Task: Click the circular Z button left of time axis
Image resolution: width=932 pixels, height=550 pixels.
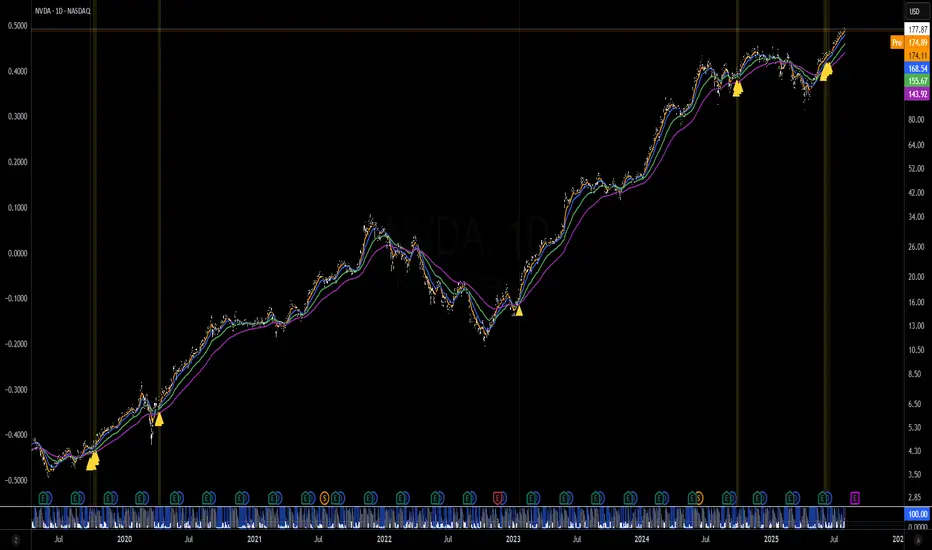Action: pyautogui.click(x=15, y=539)
